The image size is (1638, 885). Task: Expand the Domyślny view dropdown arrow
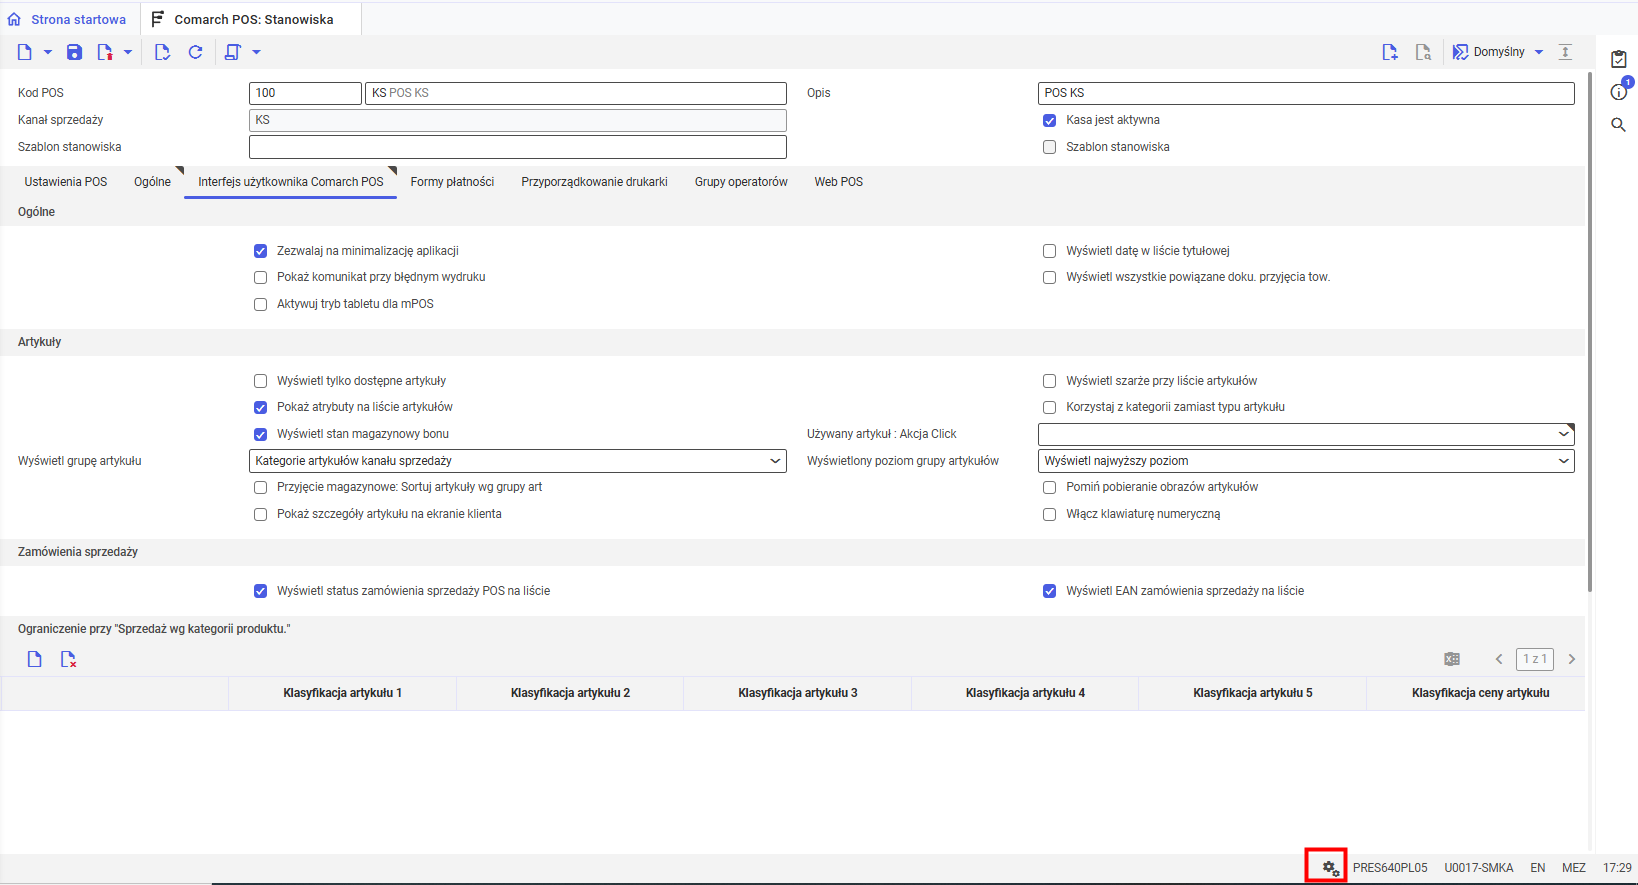1539,52
